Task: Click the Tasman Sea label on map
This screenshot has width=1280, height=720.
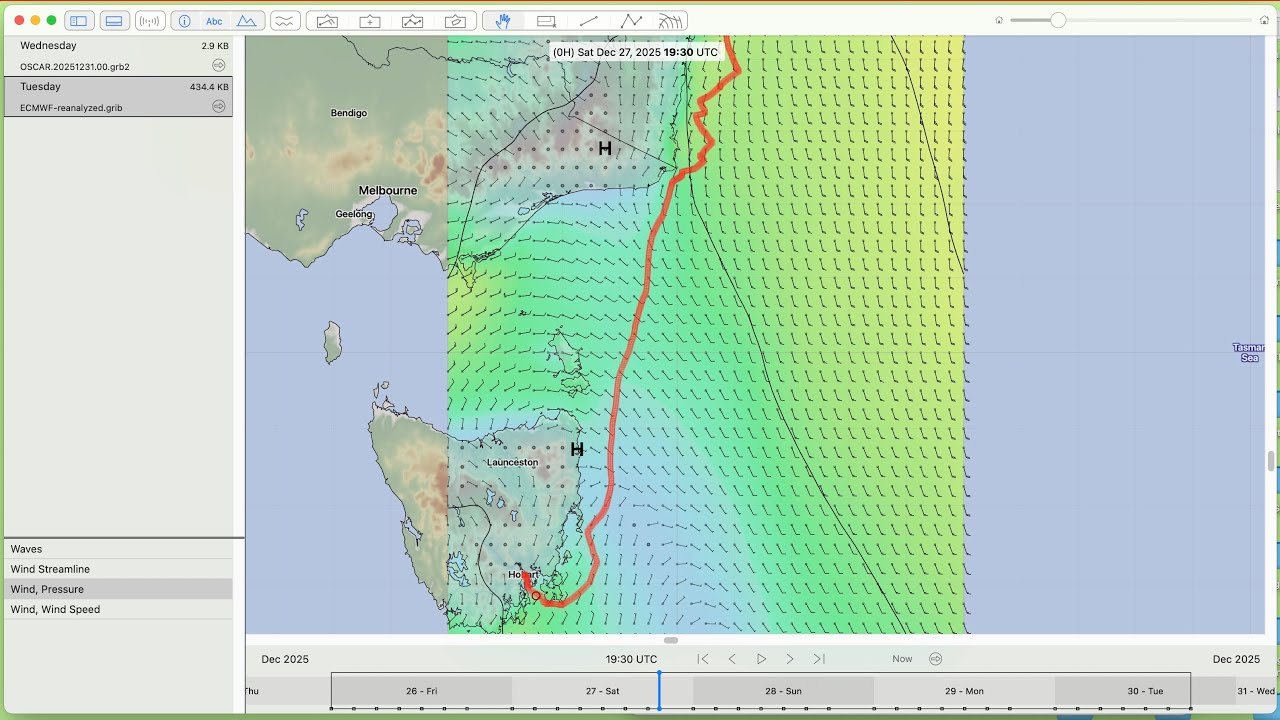Action: pyautogui.click(x=1249, y=352)
